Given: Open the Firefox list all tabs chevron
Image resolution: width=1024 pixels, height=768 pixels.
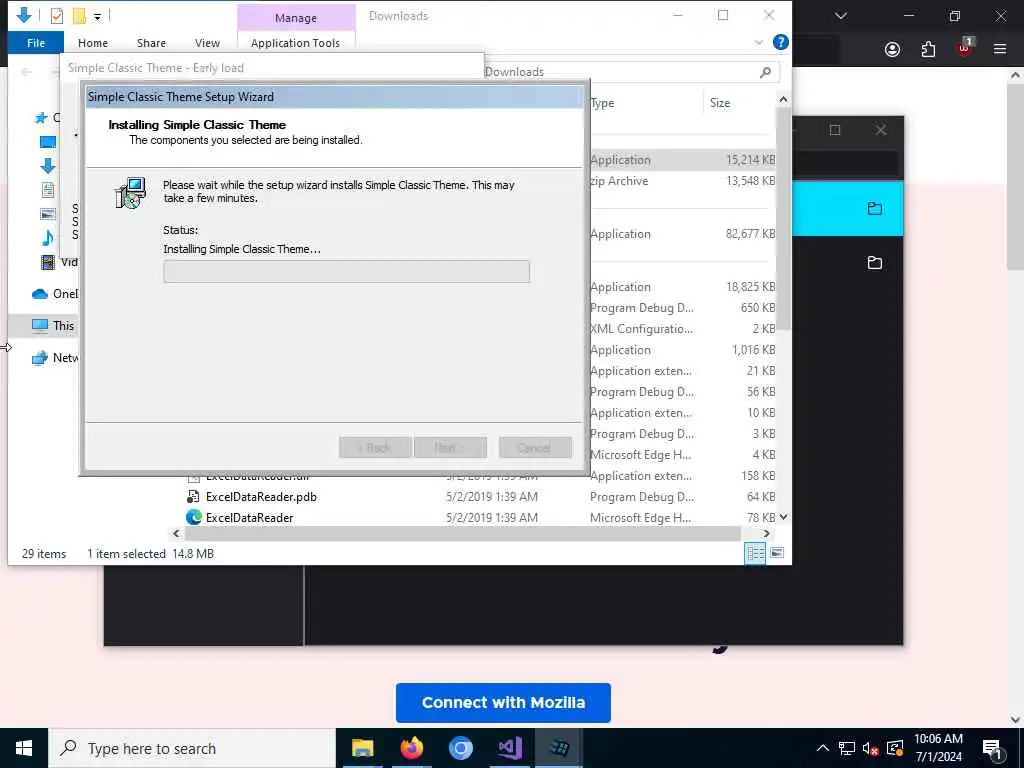Looking at the screenshot, I should click(841, 16).
